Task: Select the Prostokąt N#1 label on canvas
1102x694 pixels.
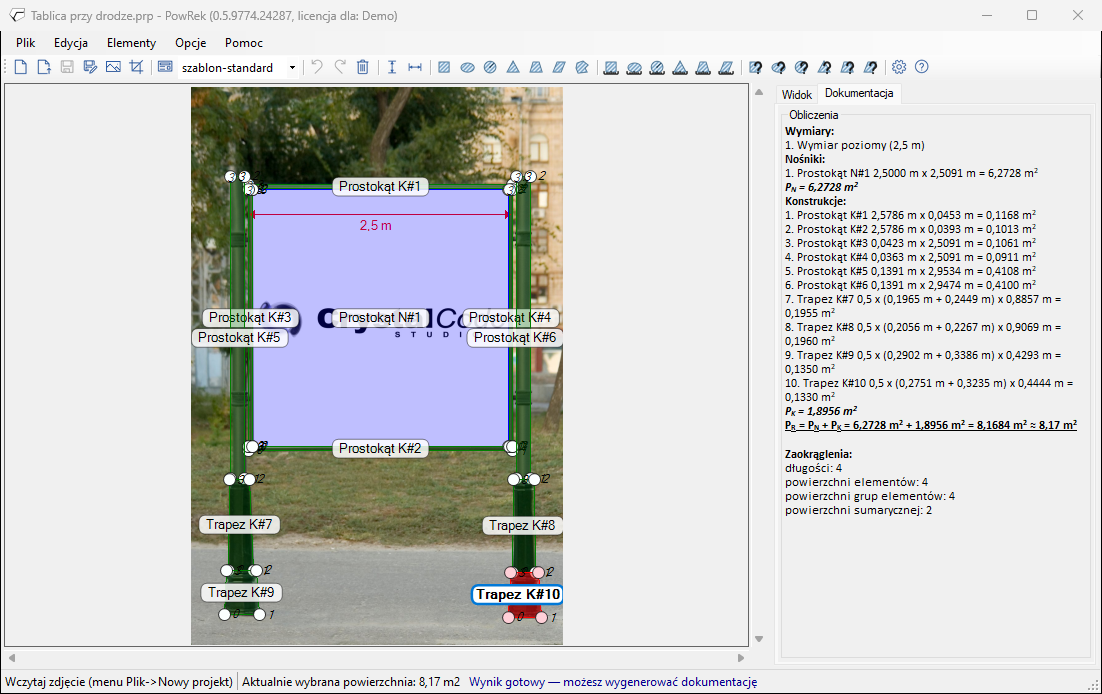Action: tap(380, 318)
